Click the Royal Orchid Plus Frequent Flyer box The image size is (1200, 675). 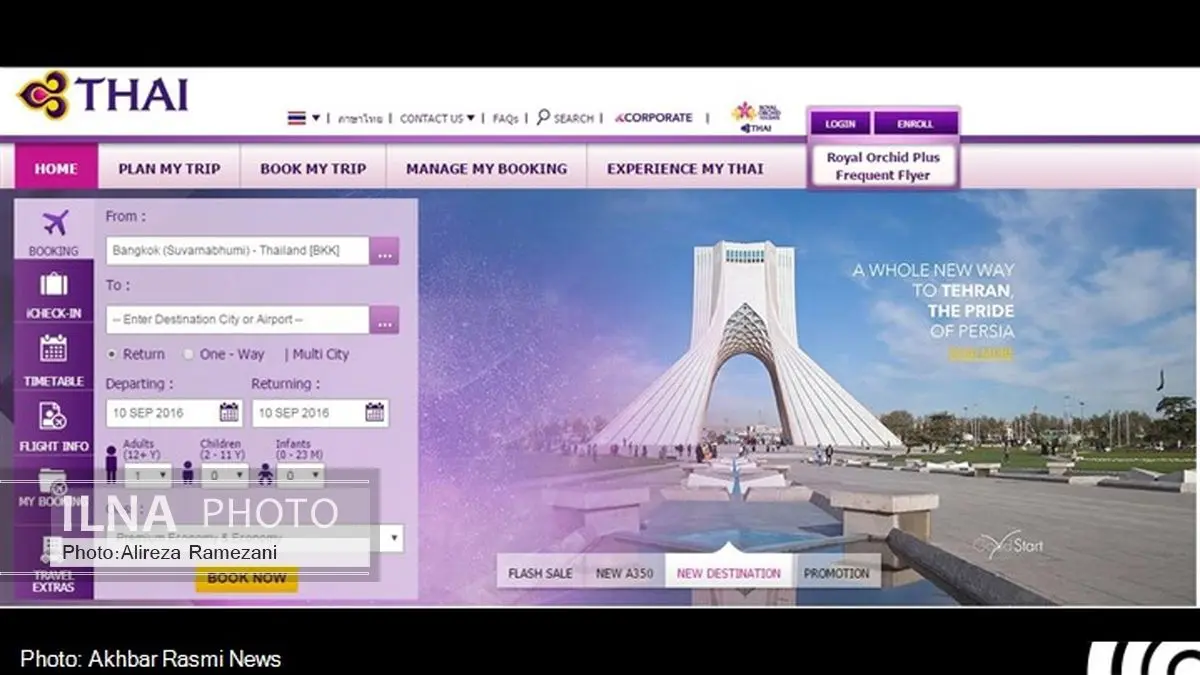pos(883,166)
